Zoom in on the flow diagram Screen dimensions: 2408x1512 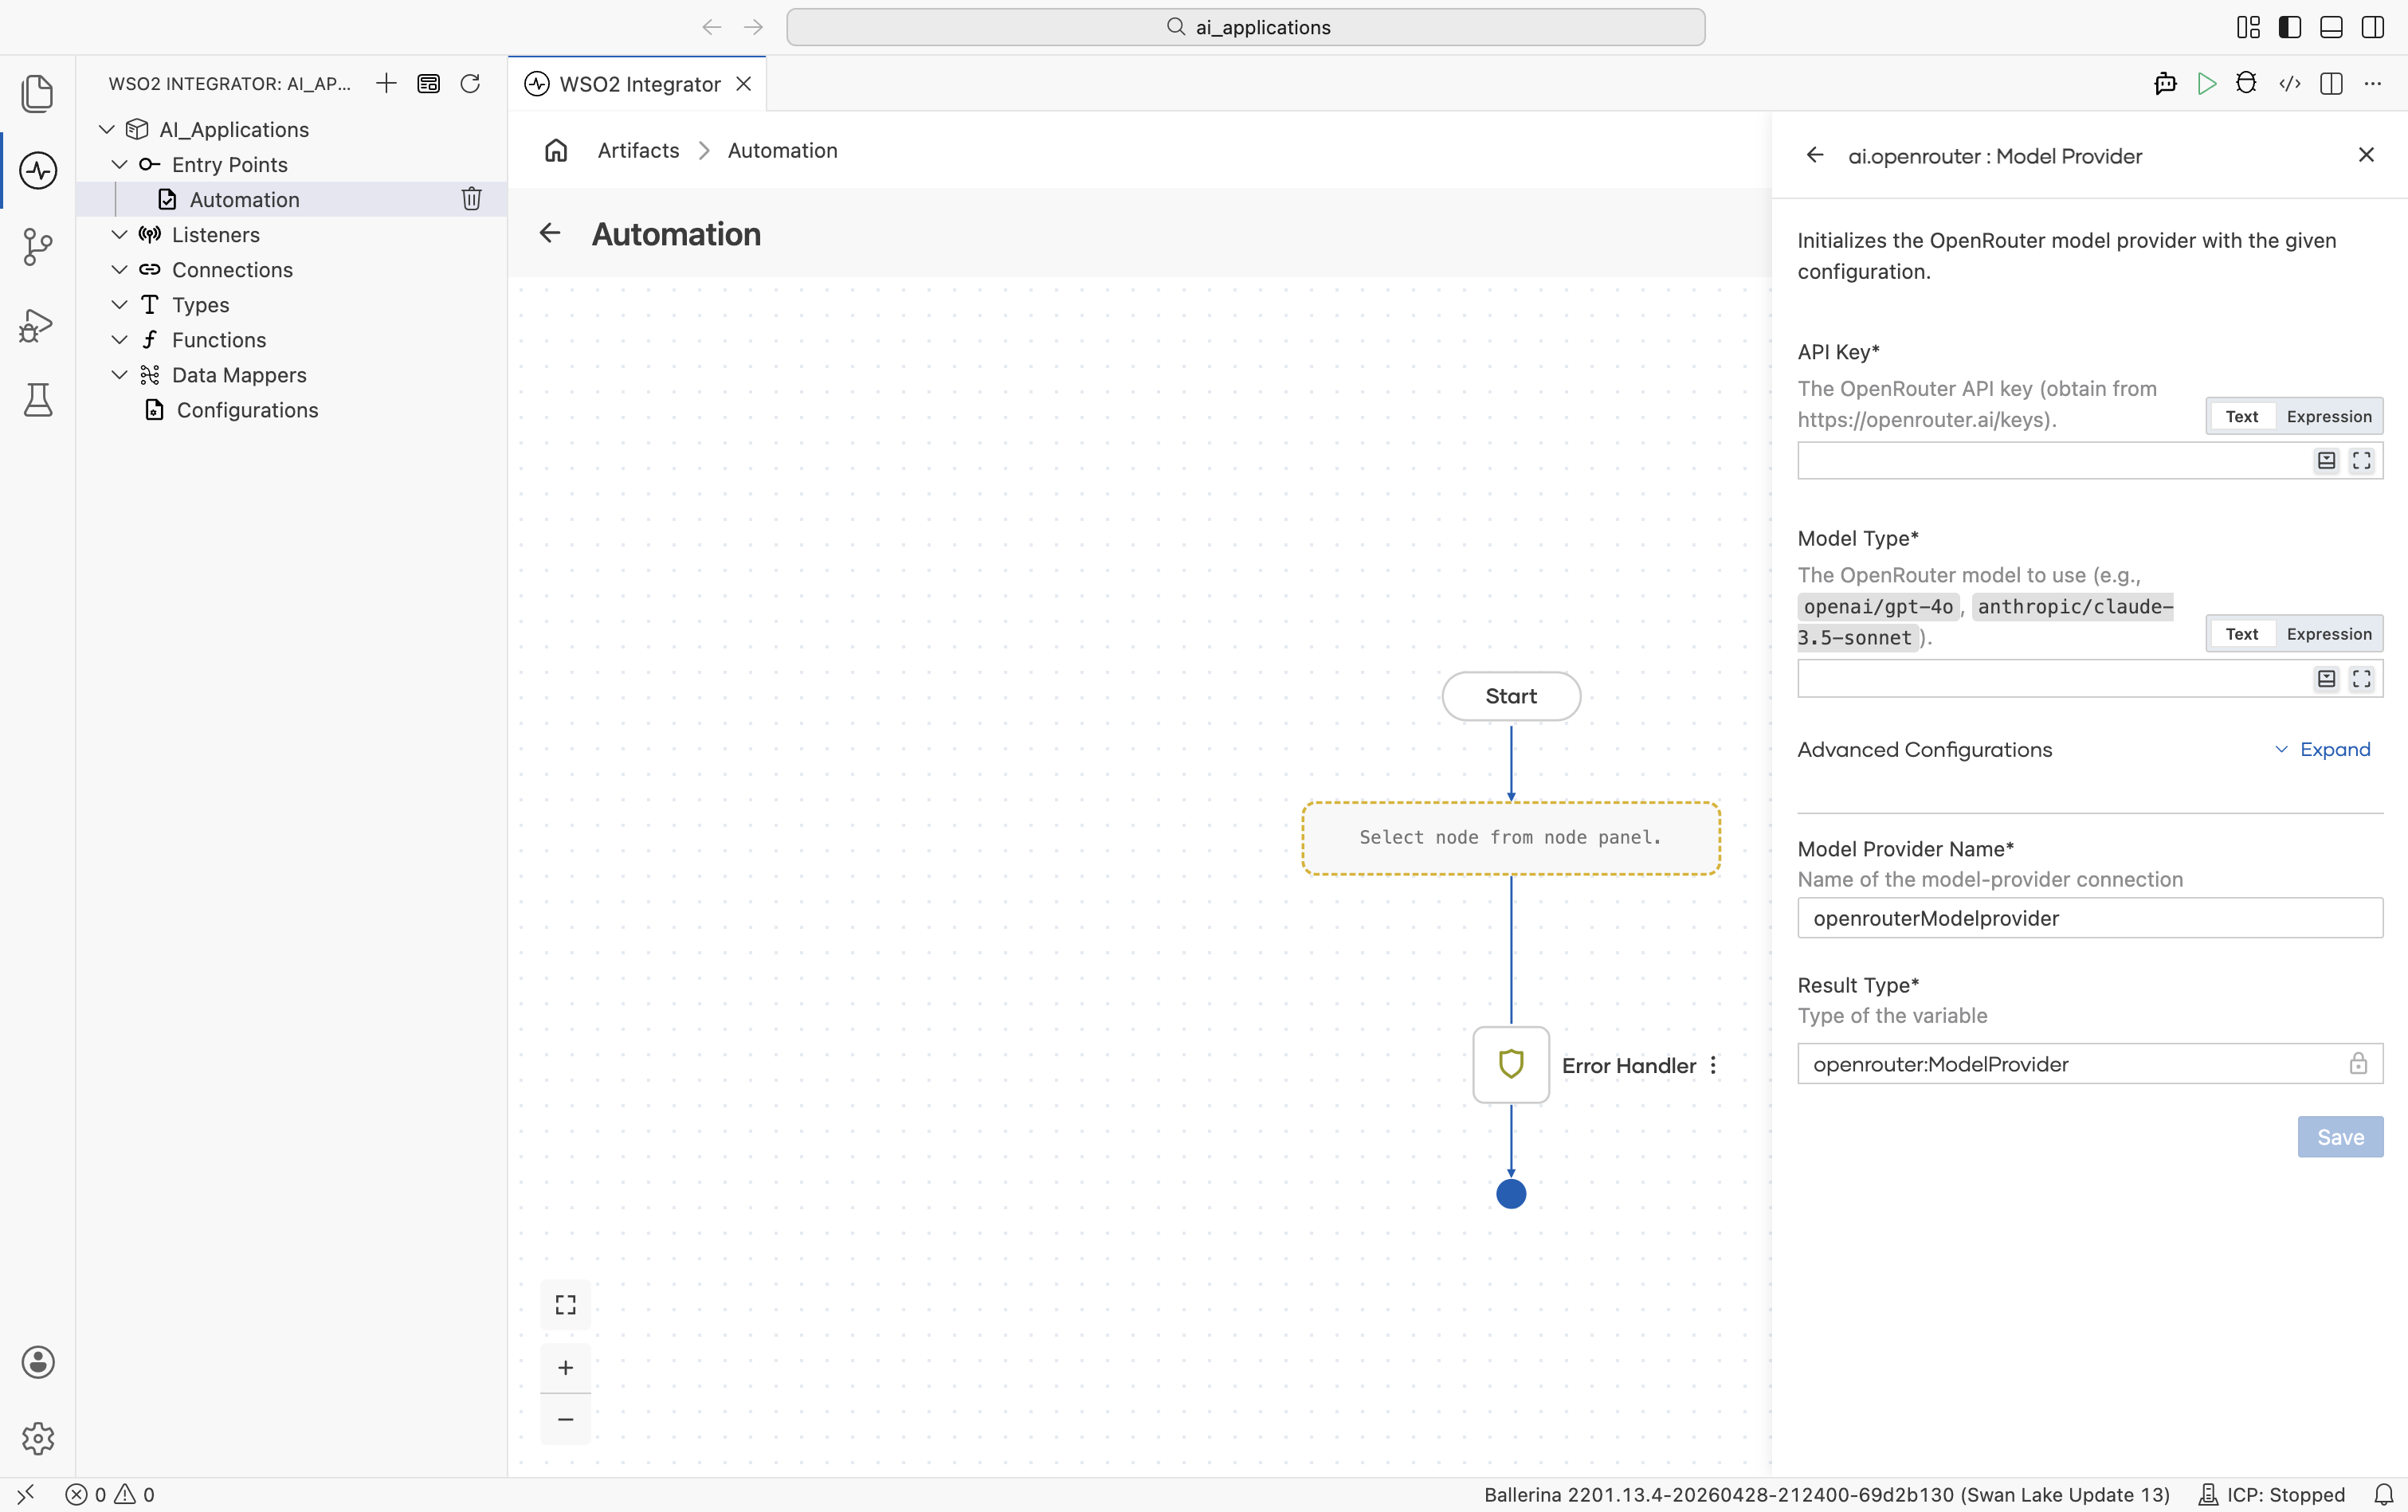(x=566, y=1368)
